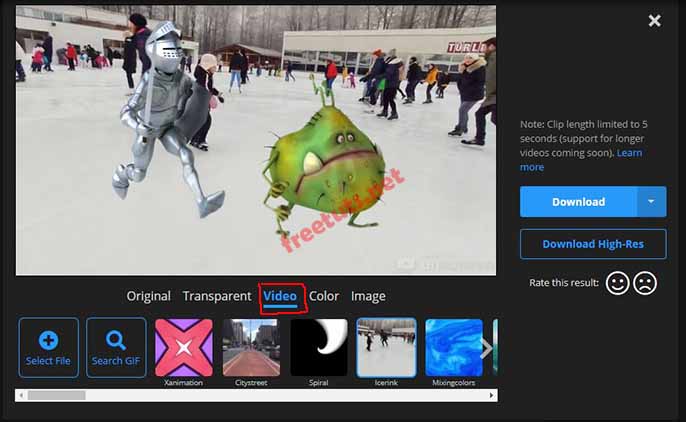The width and height of the screenshot is (686, 422).
Task: Rate the result with the happy face
Action: click(617, 283)
